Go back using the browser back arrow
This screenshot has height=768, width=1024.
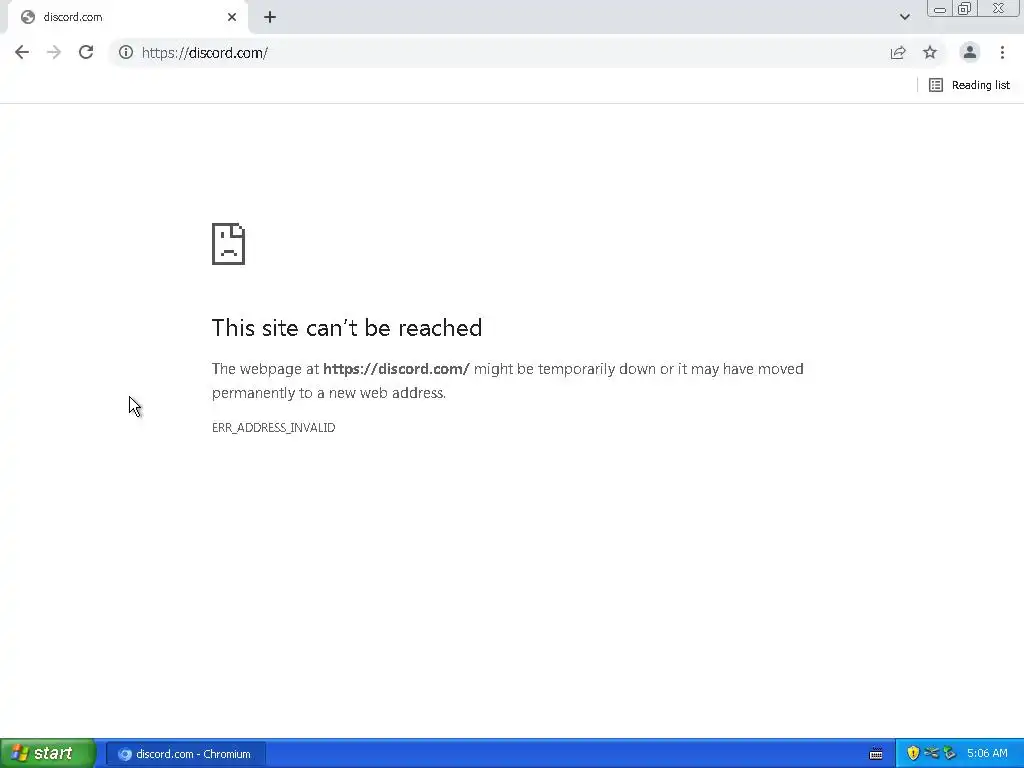[22, 52]
